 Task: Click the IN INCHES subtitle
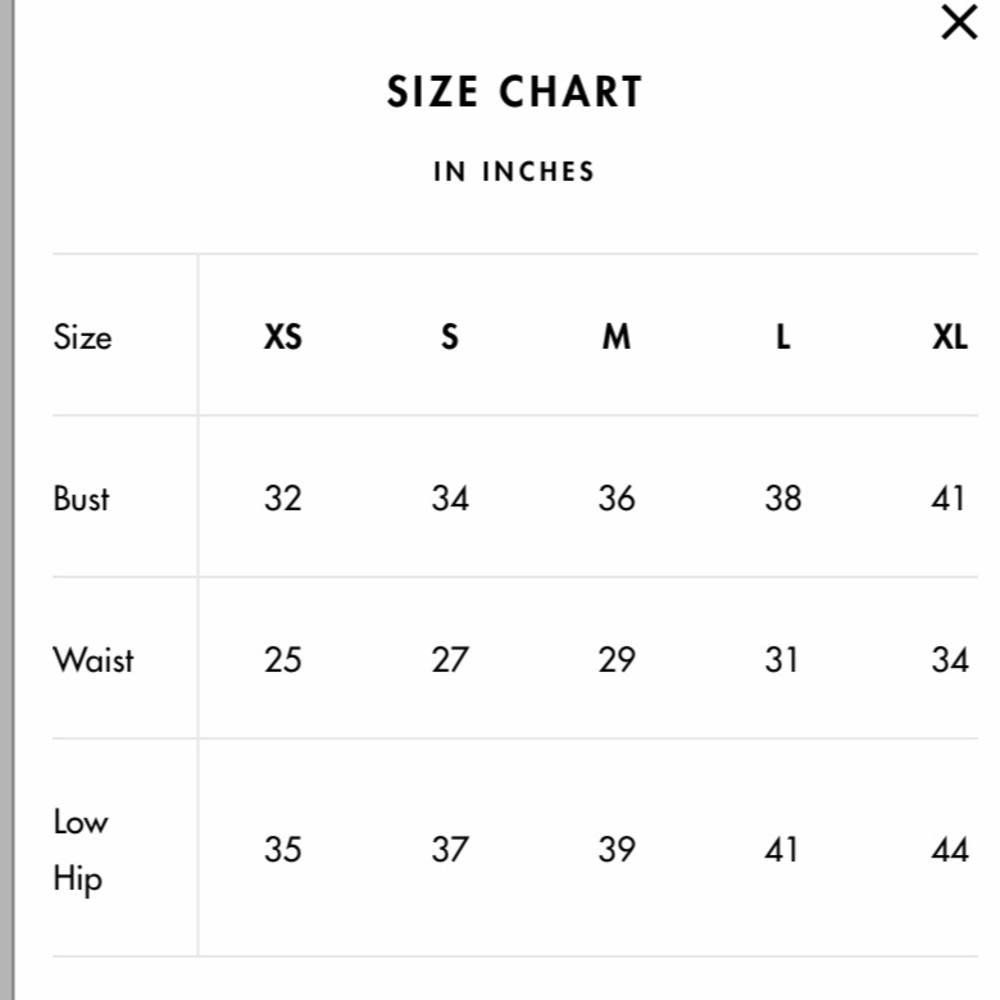pos(514,172)
